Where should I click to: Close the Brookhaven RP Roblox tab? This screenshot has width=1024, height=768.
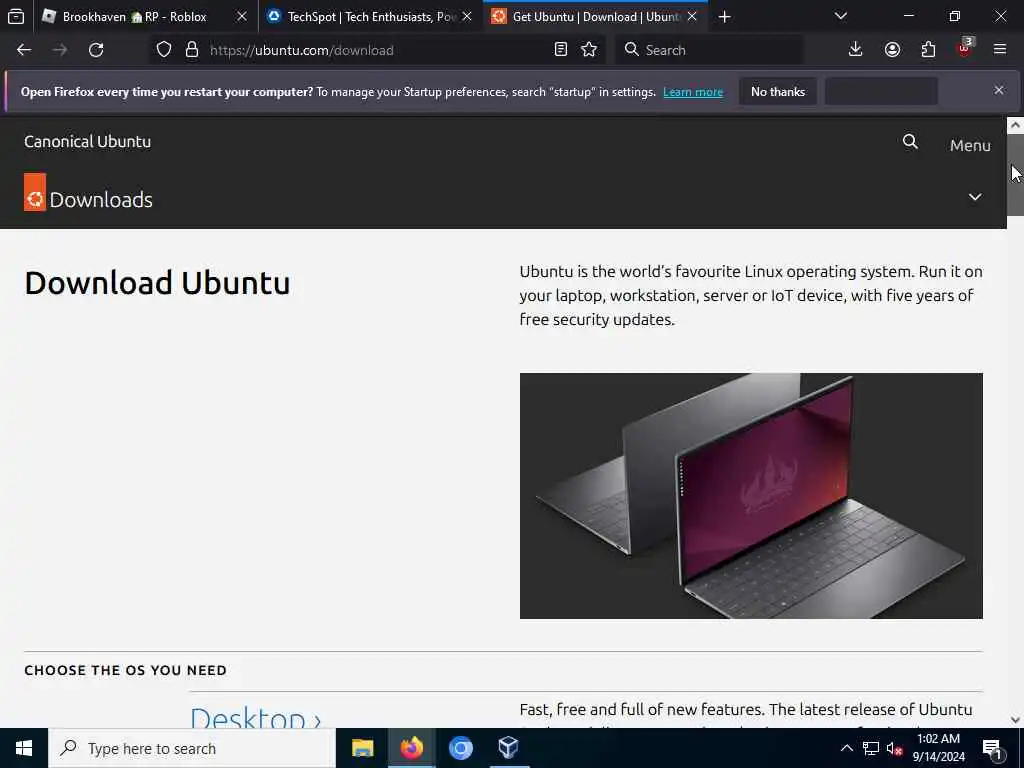click(x=242, y=17)
